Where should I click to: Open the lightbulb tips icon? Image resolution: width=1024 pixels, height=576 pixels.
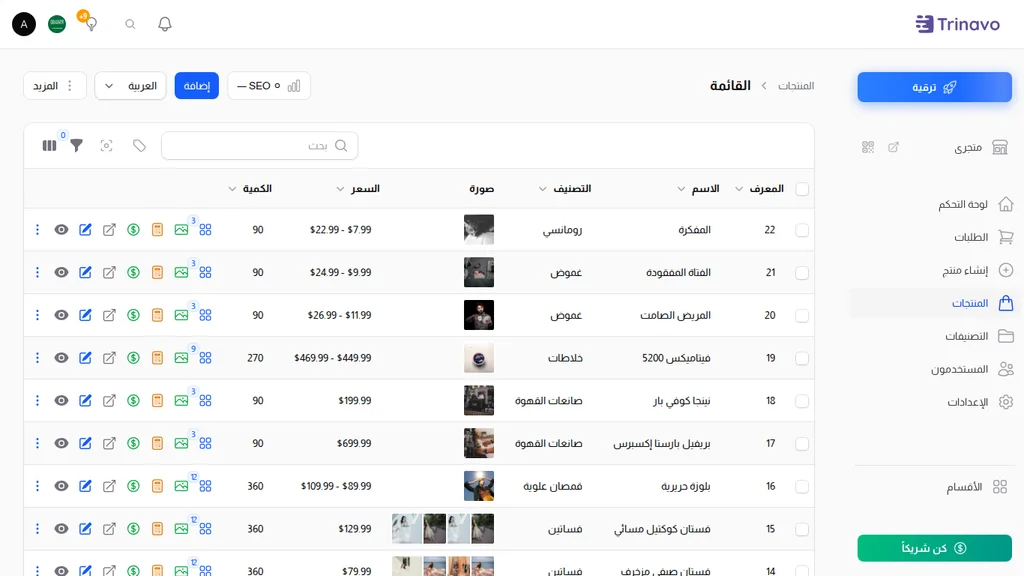[x=91, y=24]
